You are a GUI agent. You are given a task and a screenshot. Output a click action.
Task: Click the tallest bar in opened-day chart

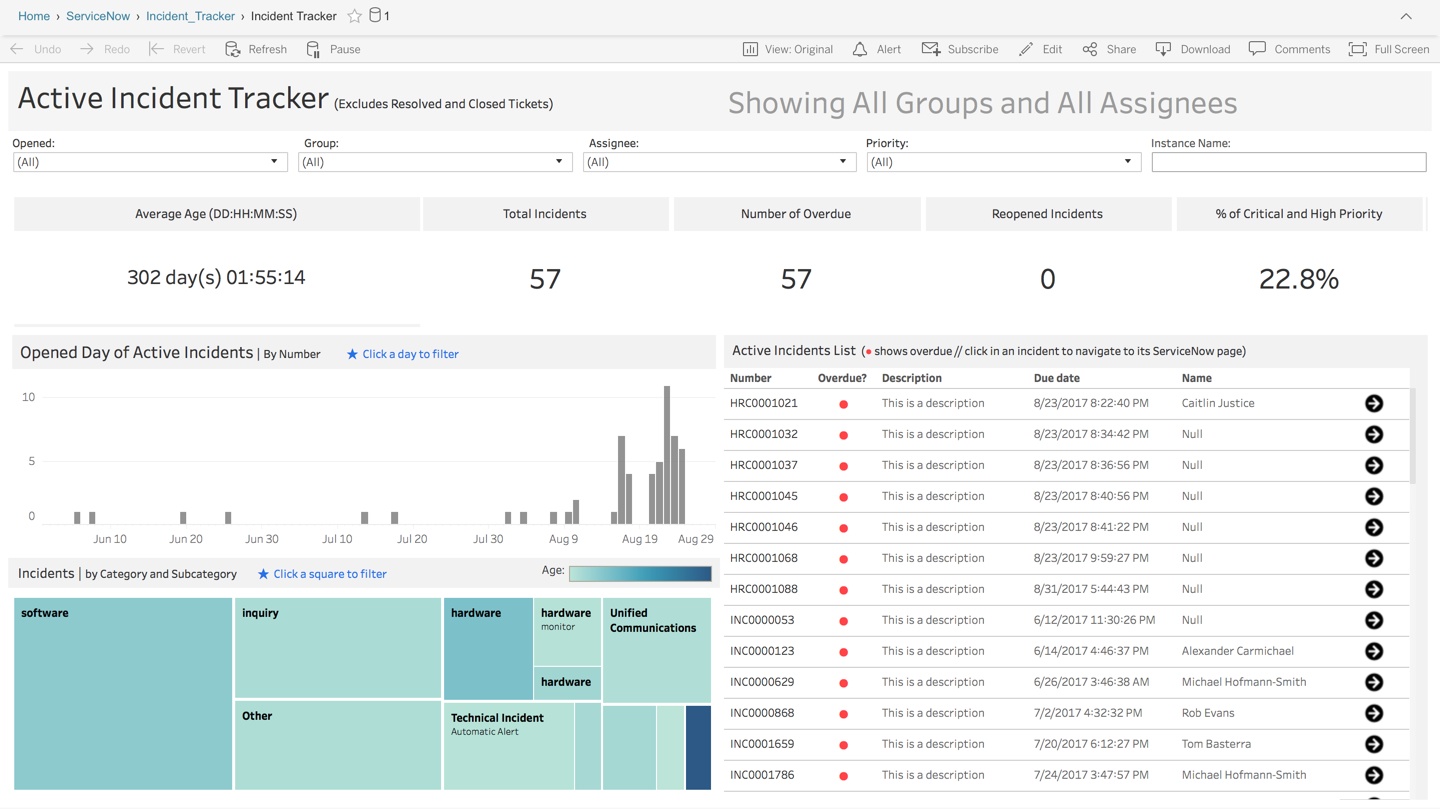coord(667,455)
